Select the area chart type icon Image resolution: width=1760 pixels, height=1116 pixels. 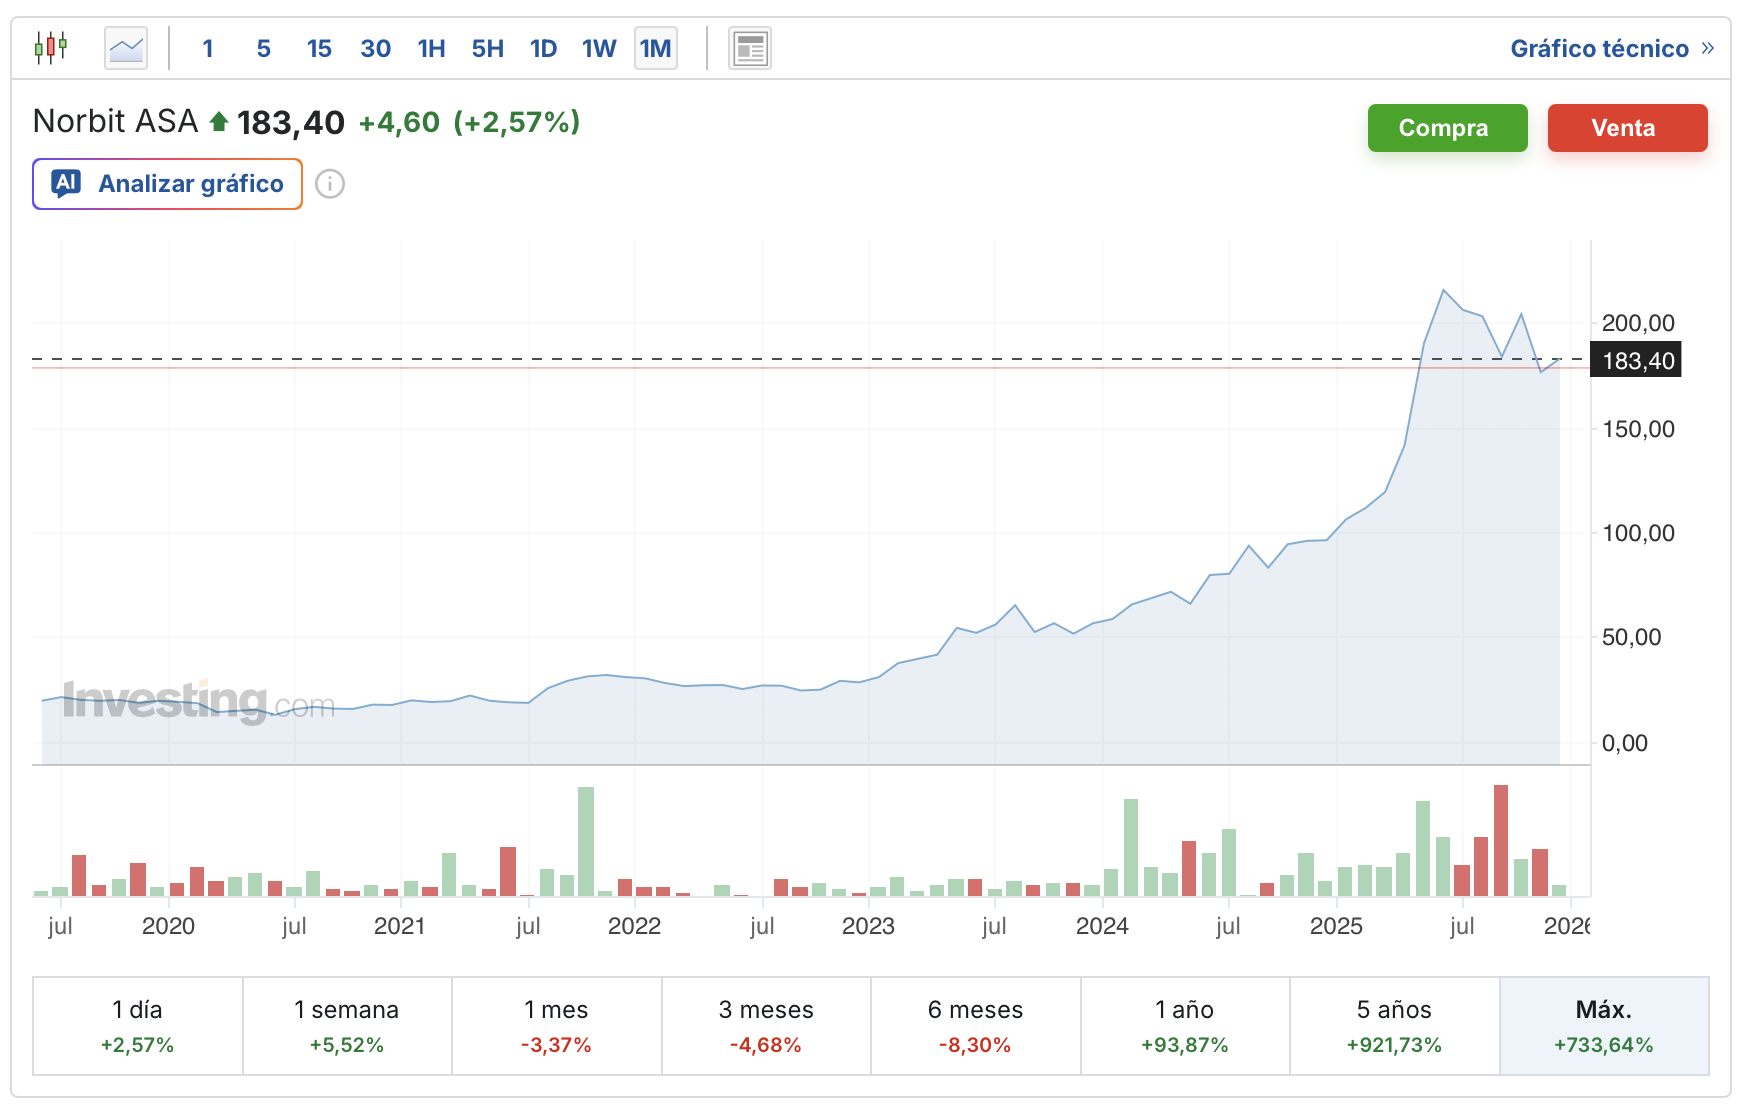click(x=126, y=48)
